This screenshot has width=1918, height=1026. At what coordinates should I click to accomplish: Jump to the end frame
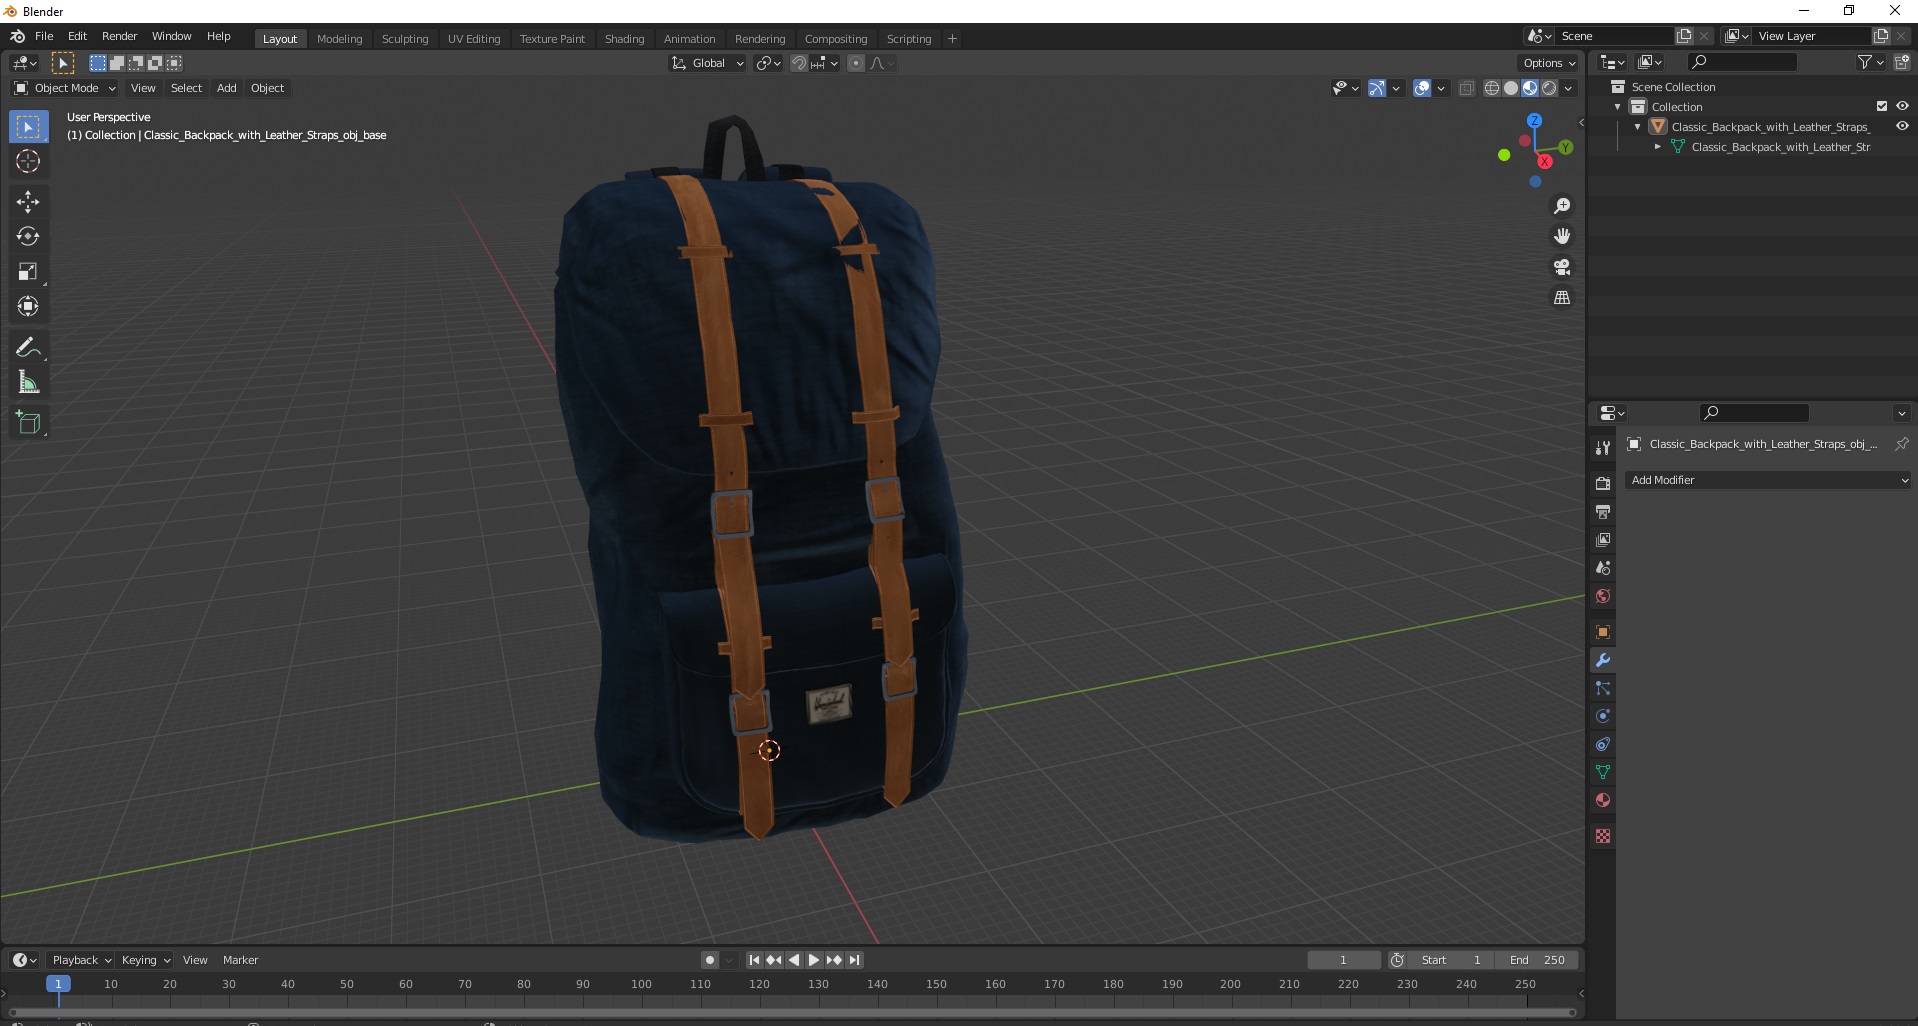[854, 960]
